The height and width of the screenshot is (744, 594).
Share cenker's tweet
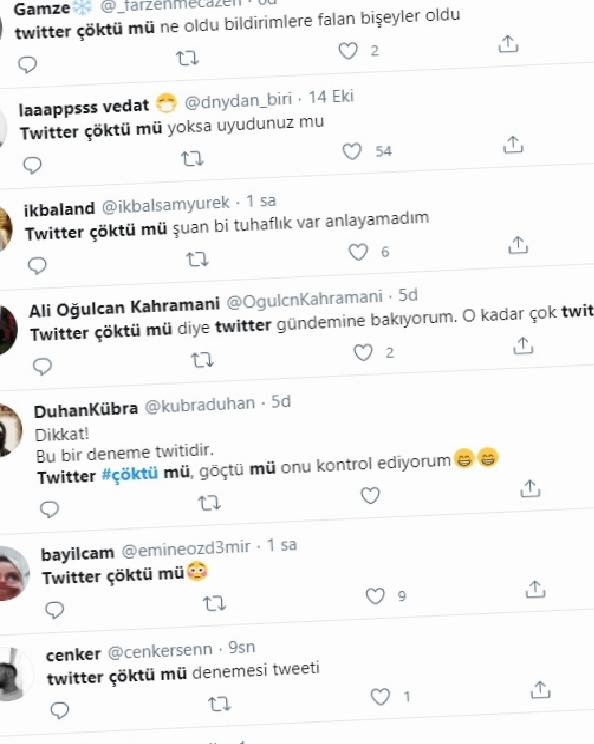point(540,690)
